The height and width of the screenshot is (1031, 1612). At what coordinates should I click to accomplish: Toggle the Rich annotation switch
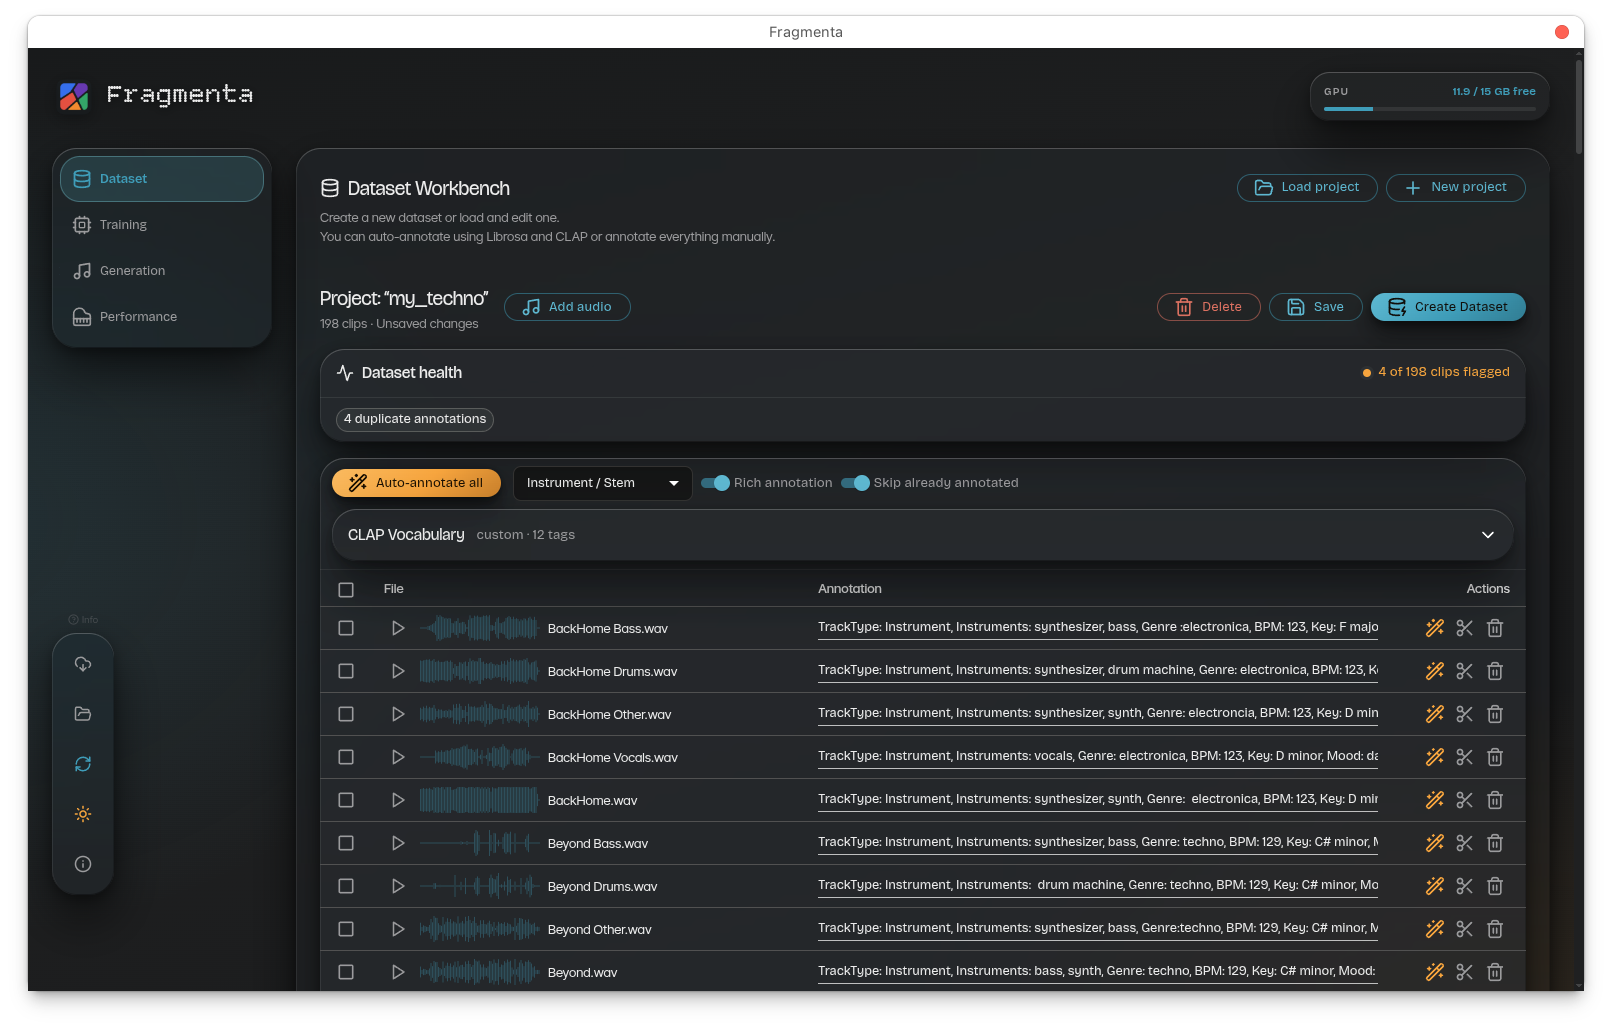(715, 483)
